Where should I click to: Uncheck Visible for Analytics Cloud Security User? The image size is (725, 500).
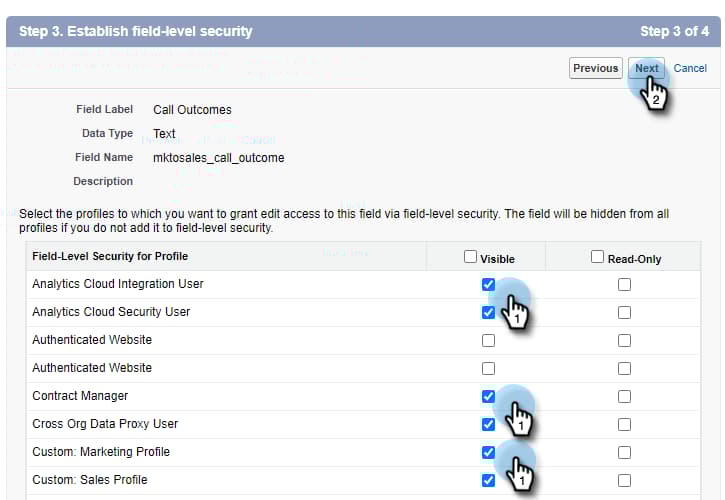(488, 312)
